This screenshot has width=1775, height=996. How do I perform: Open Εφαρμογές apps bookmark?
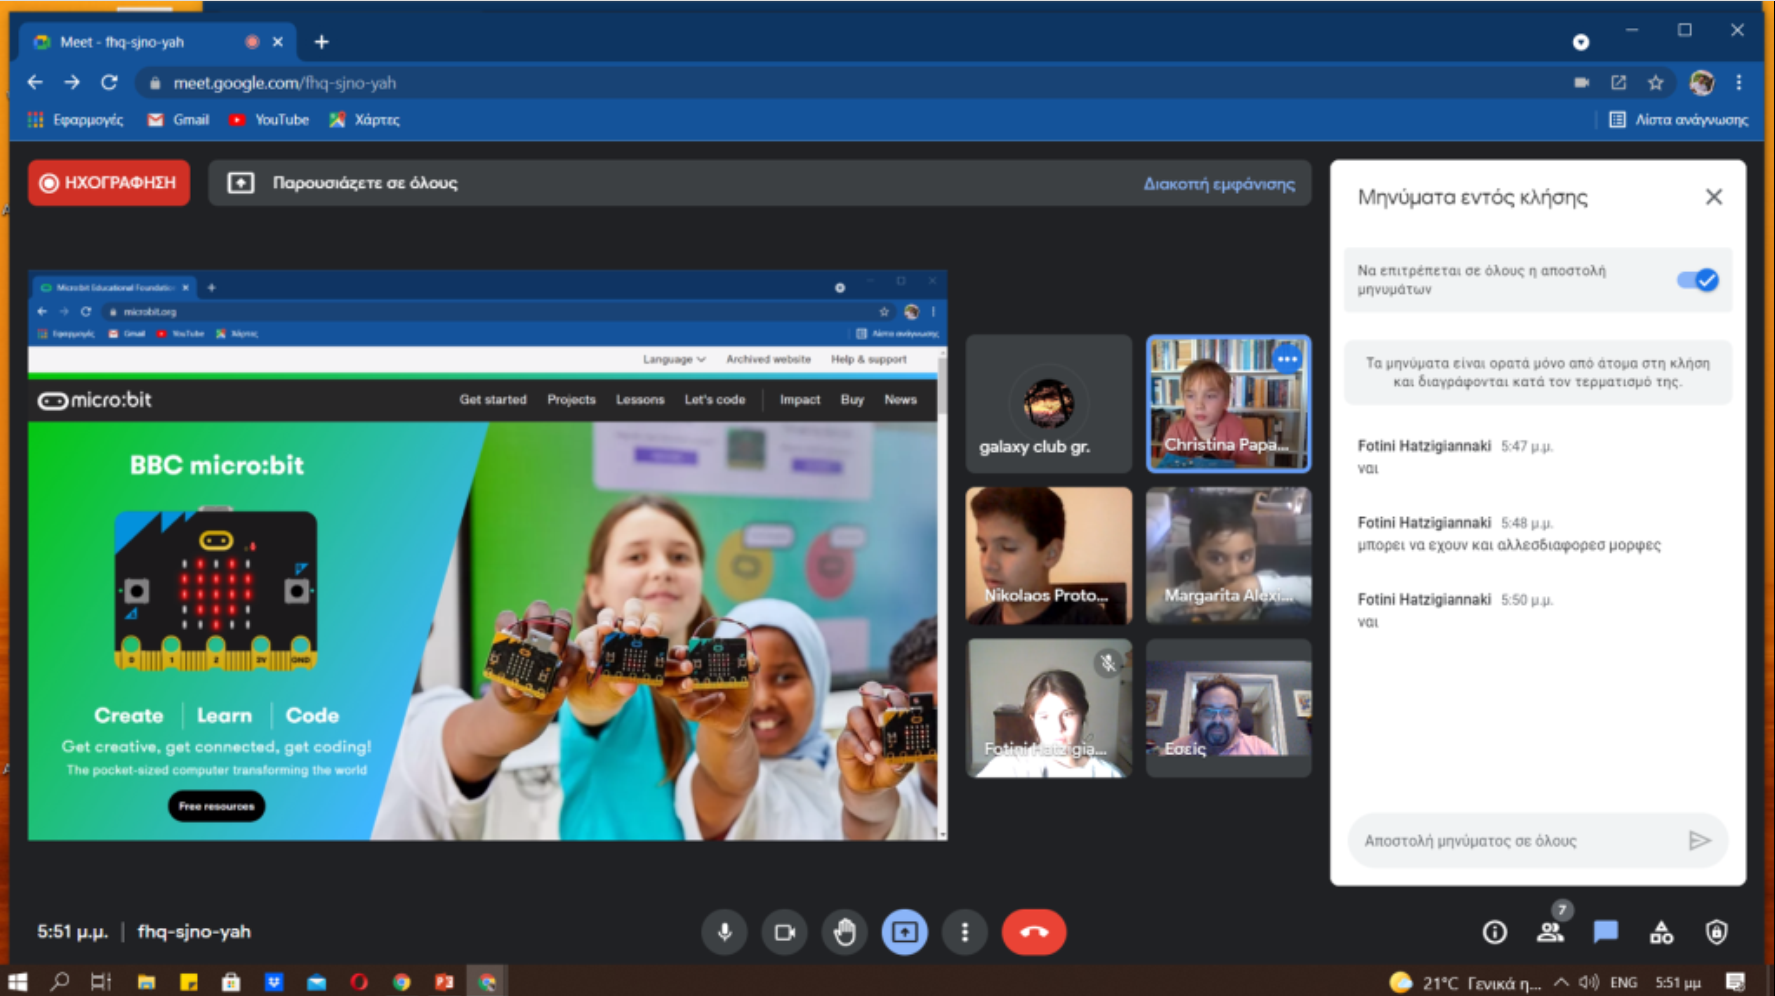click(x=76, y=120)
